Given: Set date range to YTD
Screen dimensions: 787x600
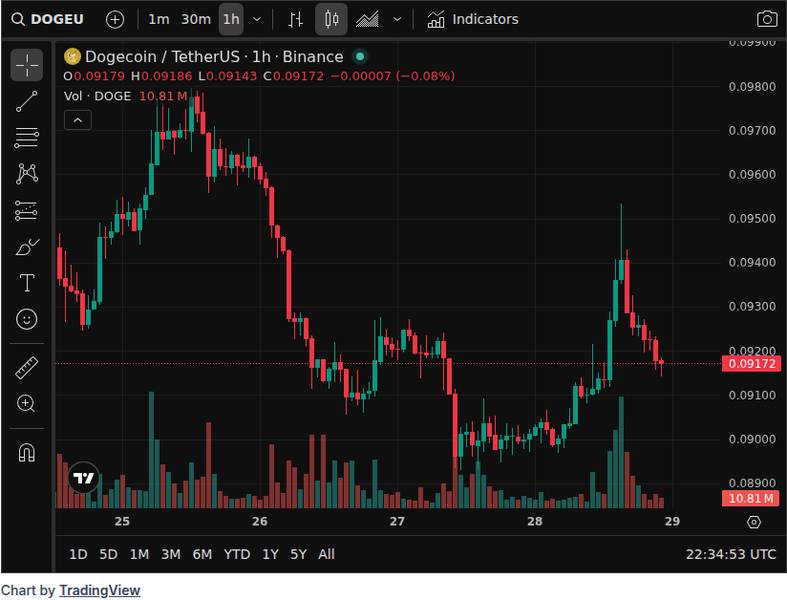Looking at the screenshot, I should [x=237, y=554].
